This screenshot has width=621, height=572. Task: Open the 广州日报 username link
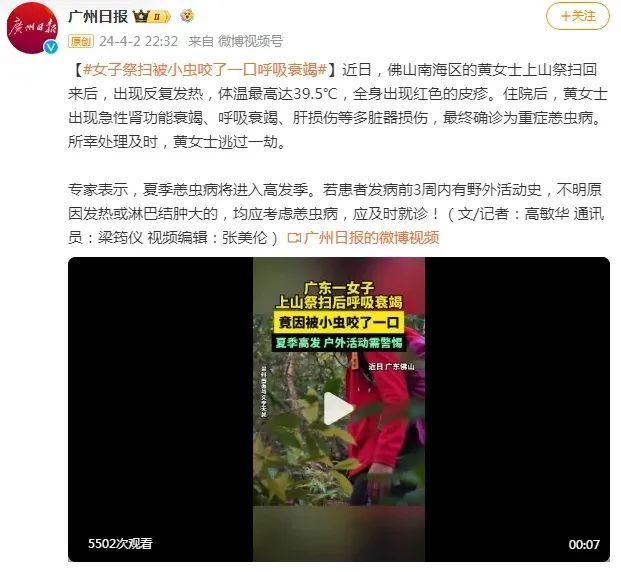[x=98, y=16]
